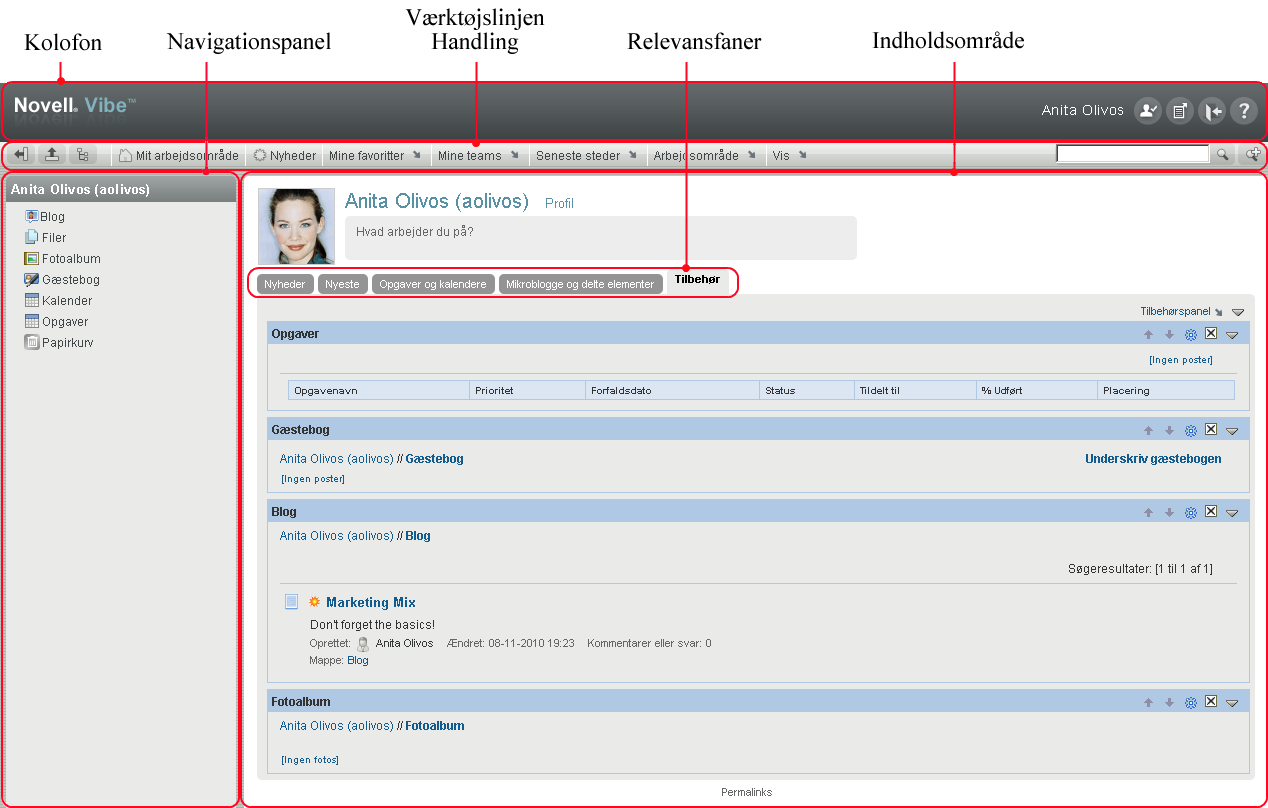Open the Opgaver panel gear settings
The height and width of the screenshot is (808, 1268).
click(1190, 335)
